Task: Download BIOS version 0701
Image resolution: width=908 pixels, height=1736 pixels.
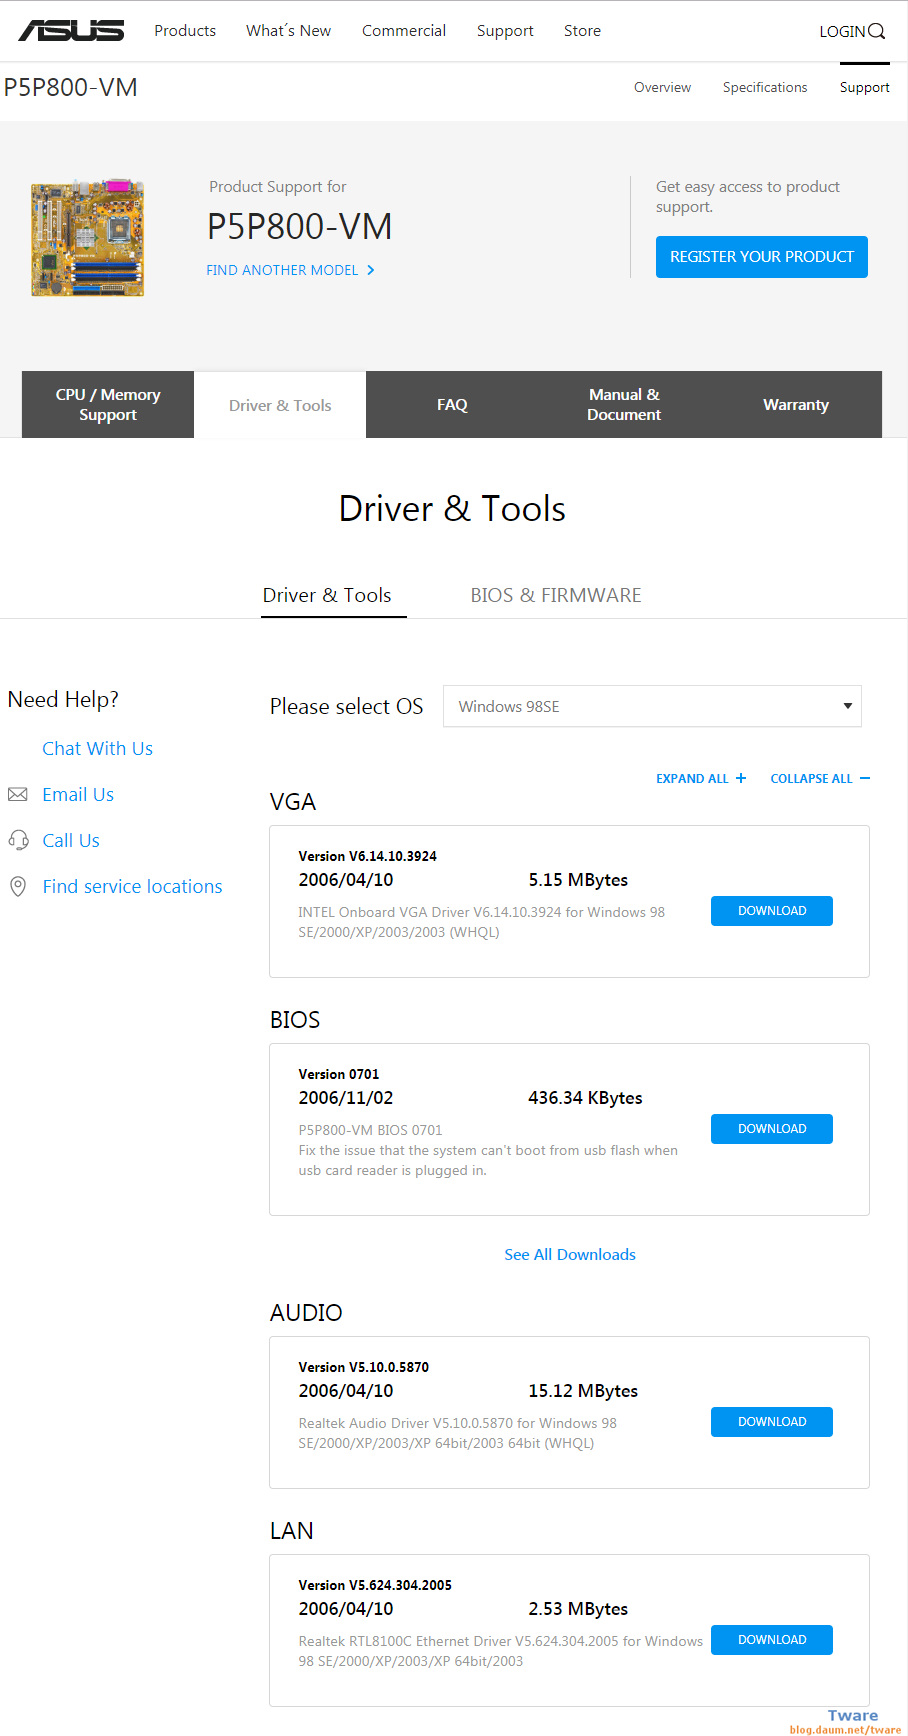Action: pyautogui.click(x=772, y=1129)
